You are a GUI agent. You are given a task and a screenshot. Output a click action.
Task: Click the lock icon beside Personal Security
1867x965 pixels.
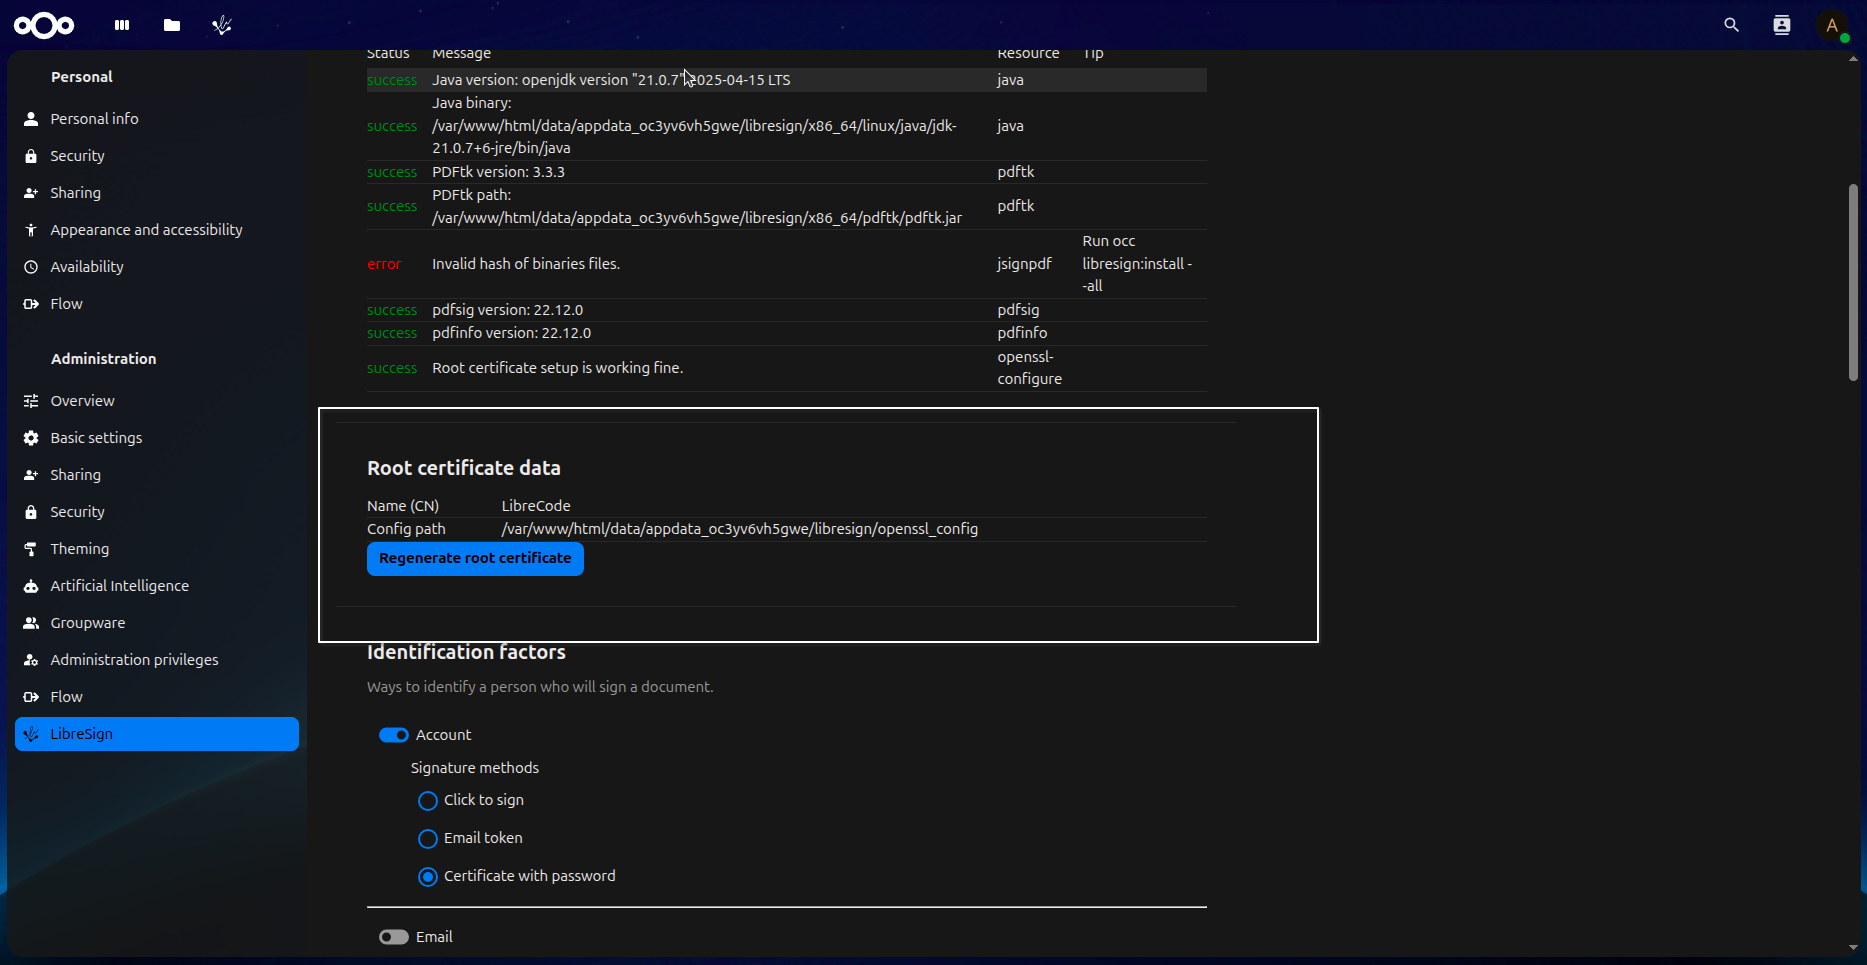31,156
